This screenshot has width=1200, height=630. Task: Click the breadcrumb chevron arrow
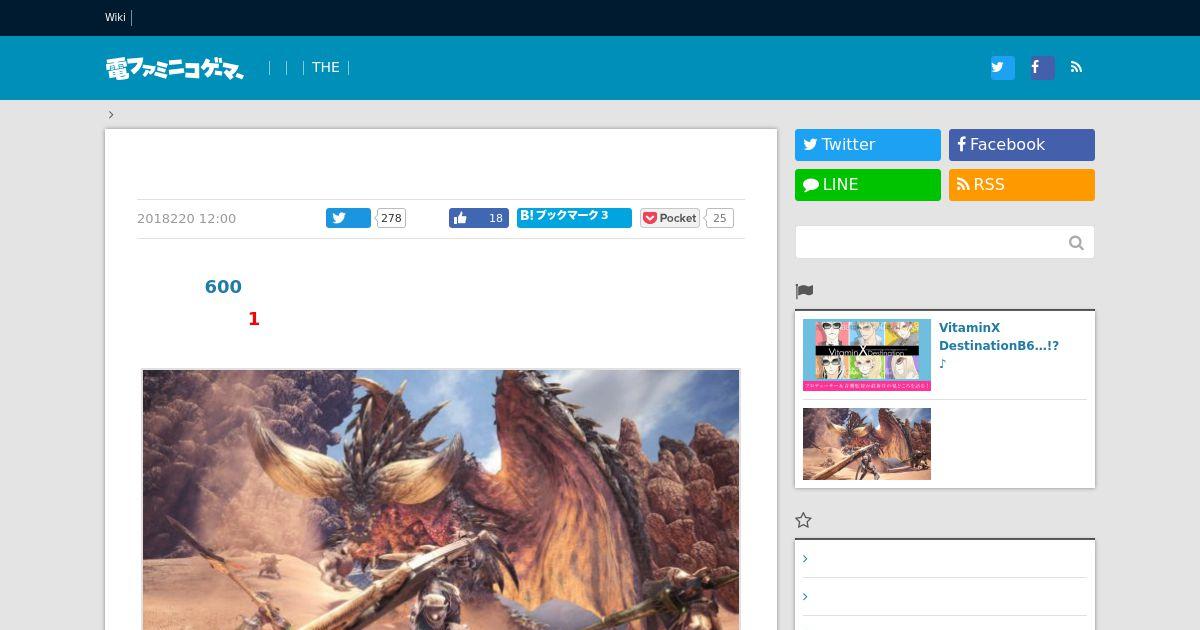pyautogui.click(x=111, y=115)
